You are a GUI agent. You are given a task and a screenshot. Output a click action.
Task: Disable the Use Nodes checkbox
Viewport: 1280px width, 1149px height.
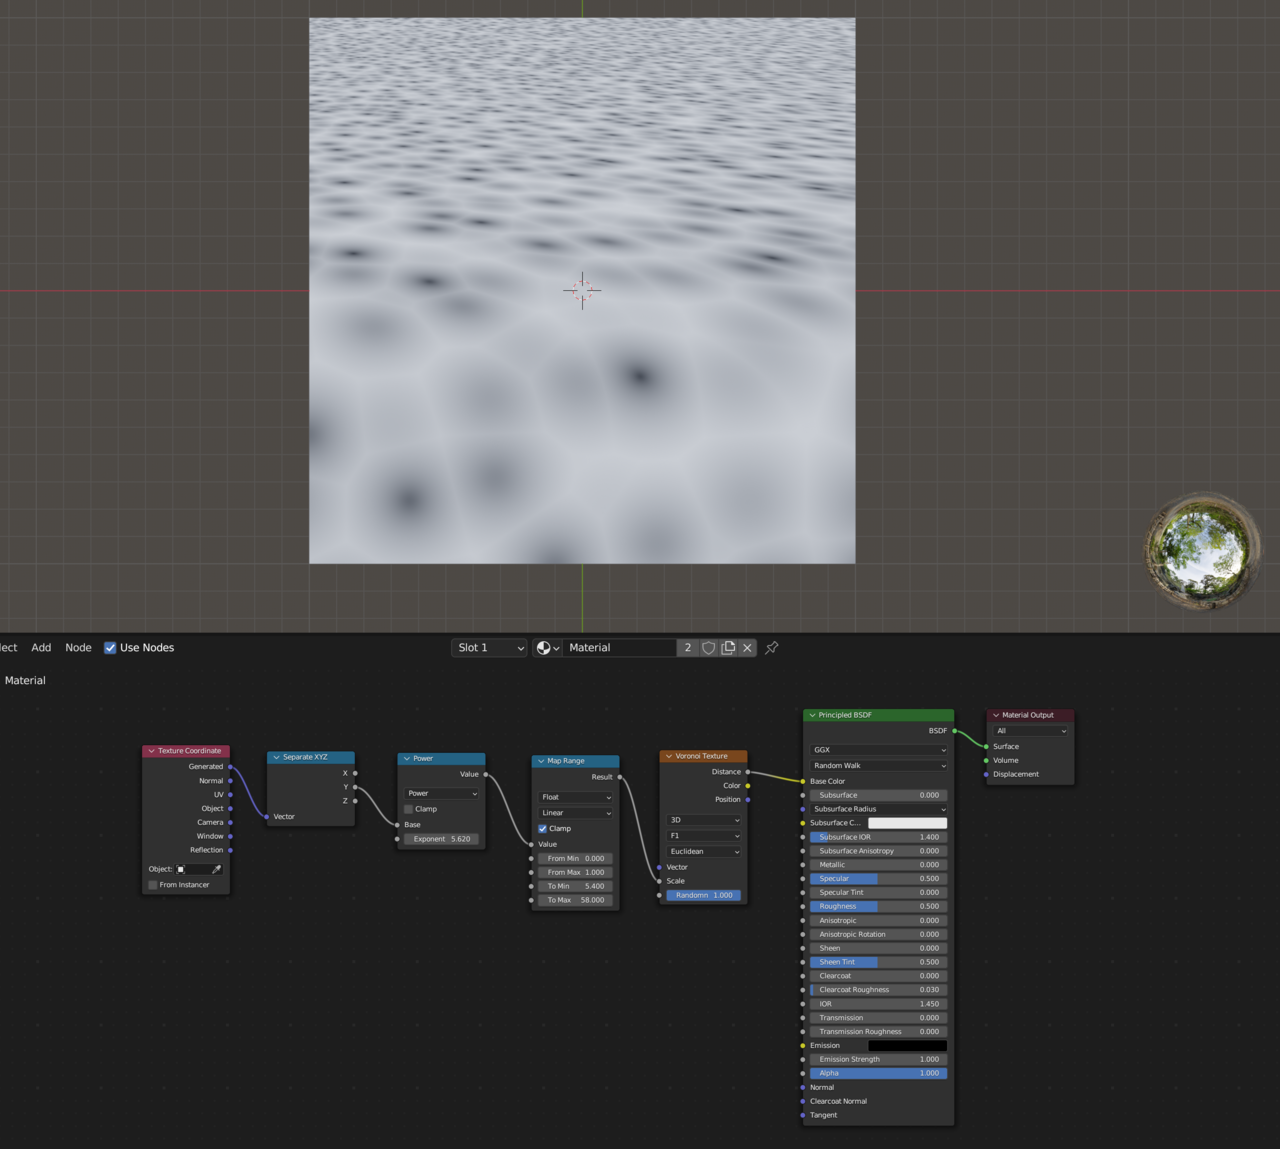coord(110,647)
